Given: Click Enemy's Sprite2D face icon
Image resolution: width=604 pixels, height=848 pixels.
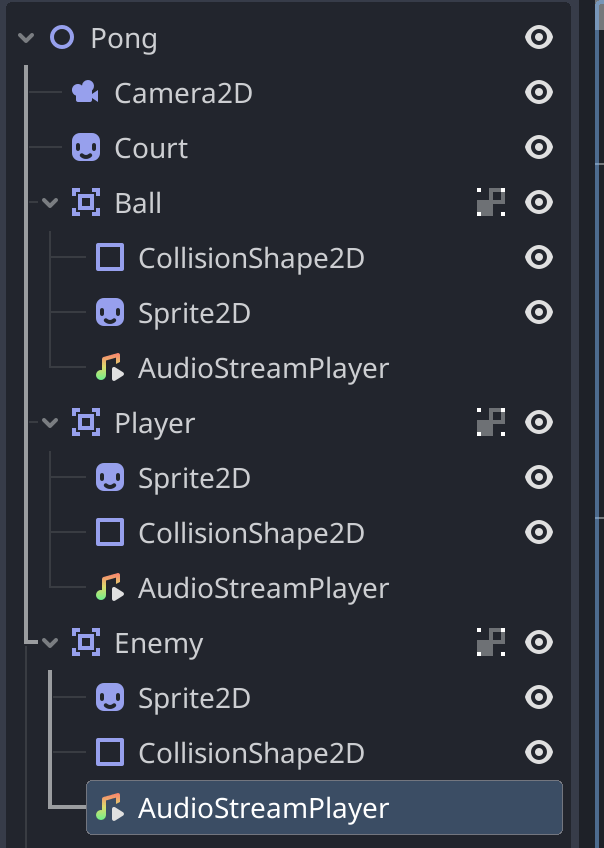Looking at the screenshot, I should (x=110, y=698).
